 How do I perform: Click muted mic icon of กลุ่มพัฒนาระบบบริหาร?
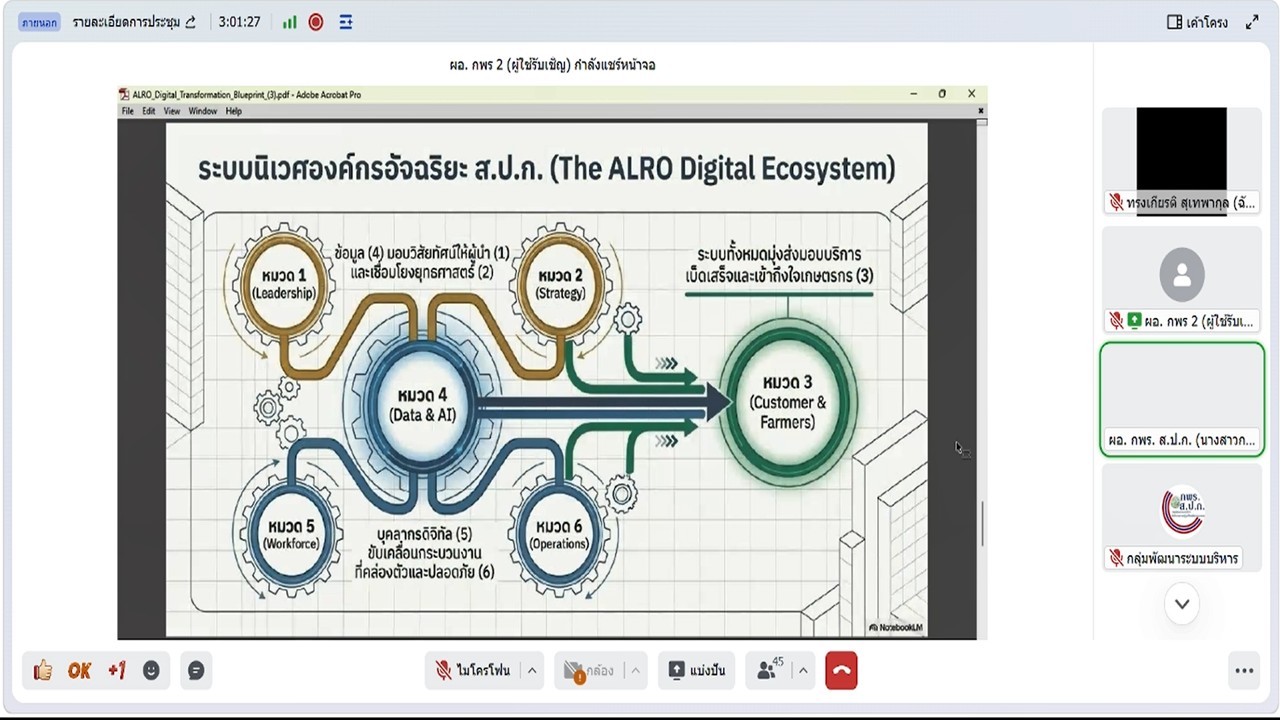pyautogui.click(x=1116, y=558)
